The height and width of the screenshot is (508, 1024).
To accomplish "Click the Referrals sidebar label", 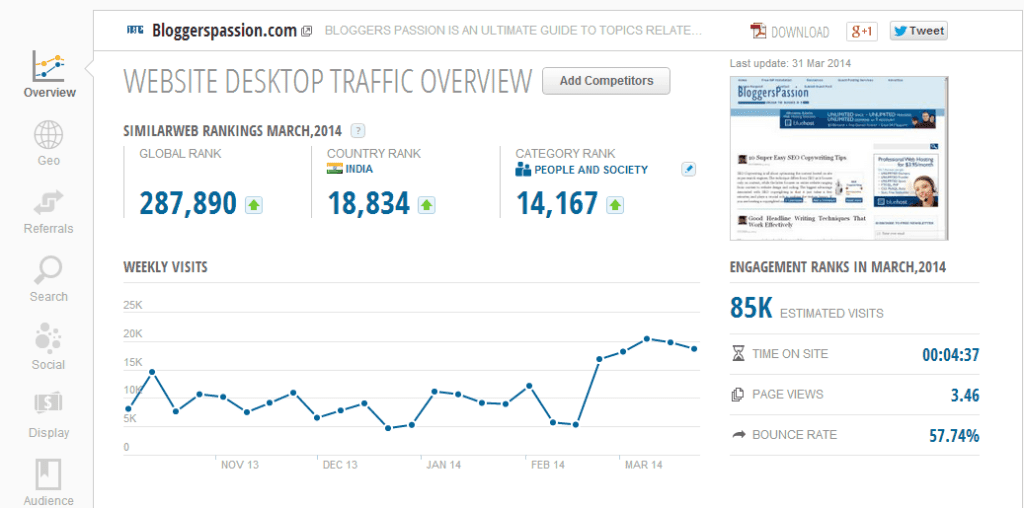I will (48, 229).
